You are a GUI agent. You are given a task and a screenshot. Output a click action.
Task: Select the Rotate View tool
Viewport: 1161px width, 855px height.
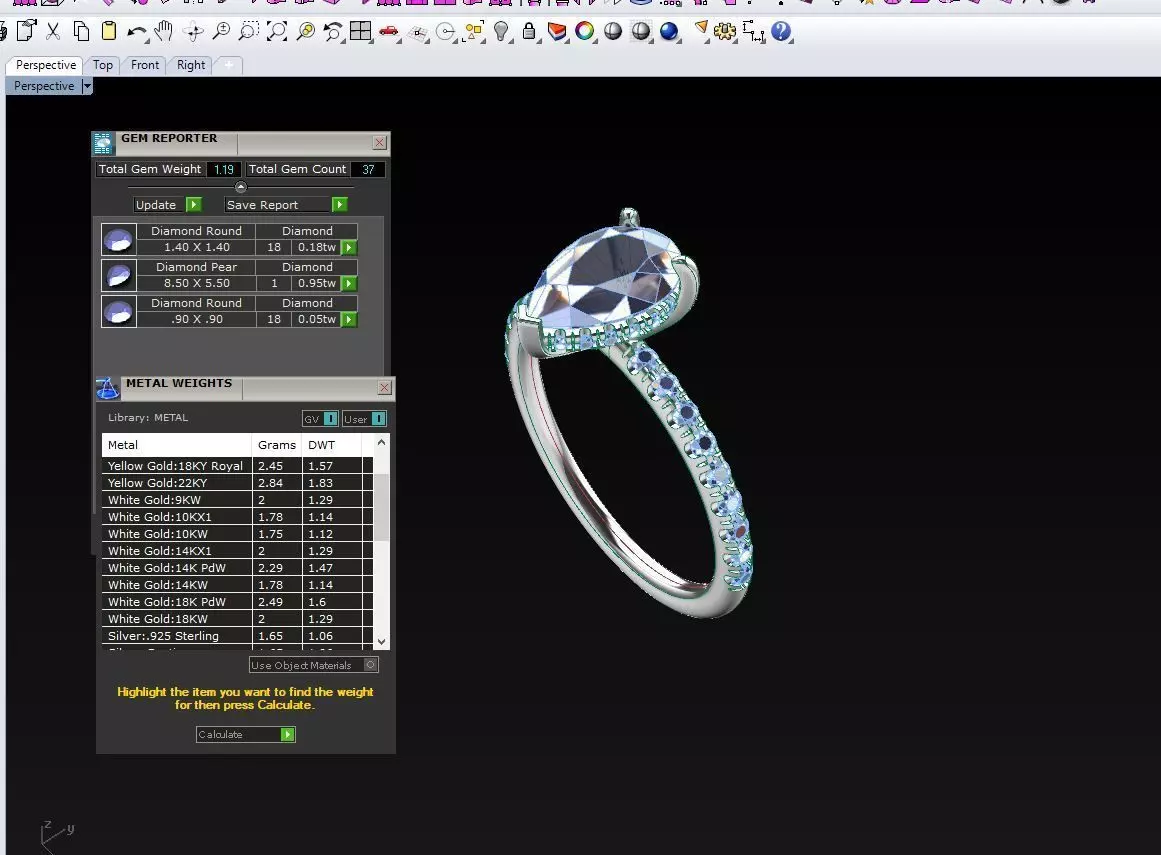tap(194, 32)
